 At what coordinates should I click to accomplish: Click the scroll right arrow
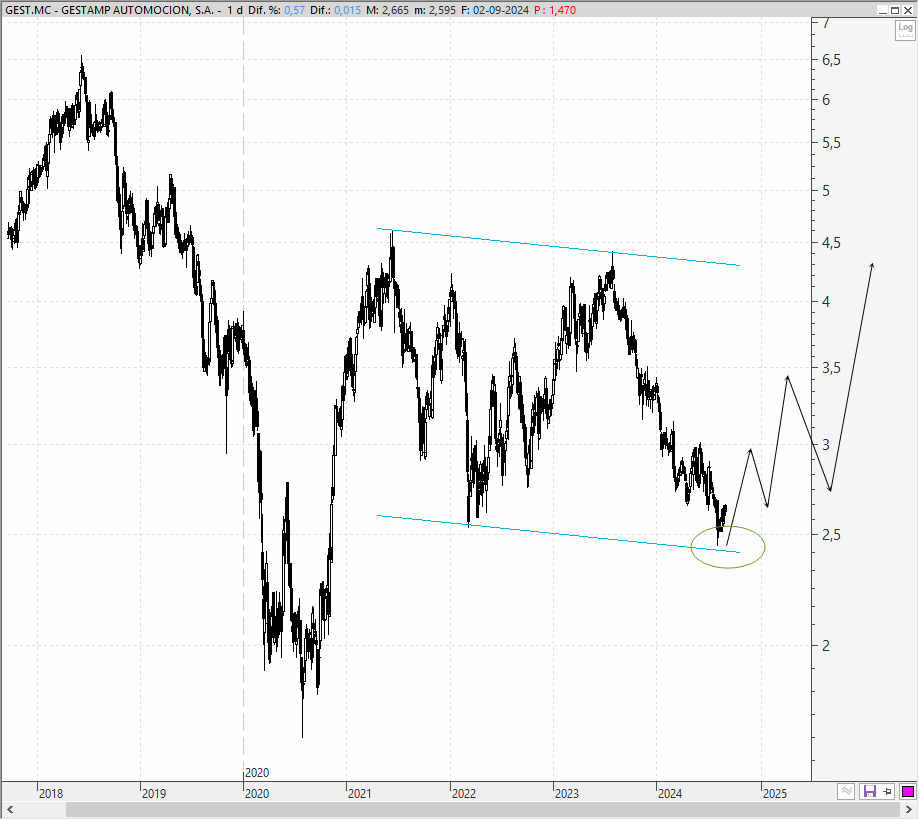[x=909, y=810]
